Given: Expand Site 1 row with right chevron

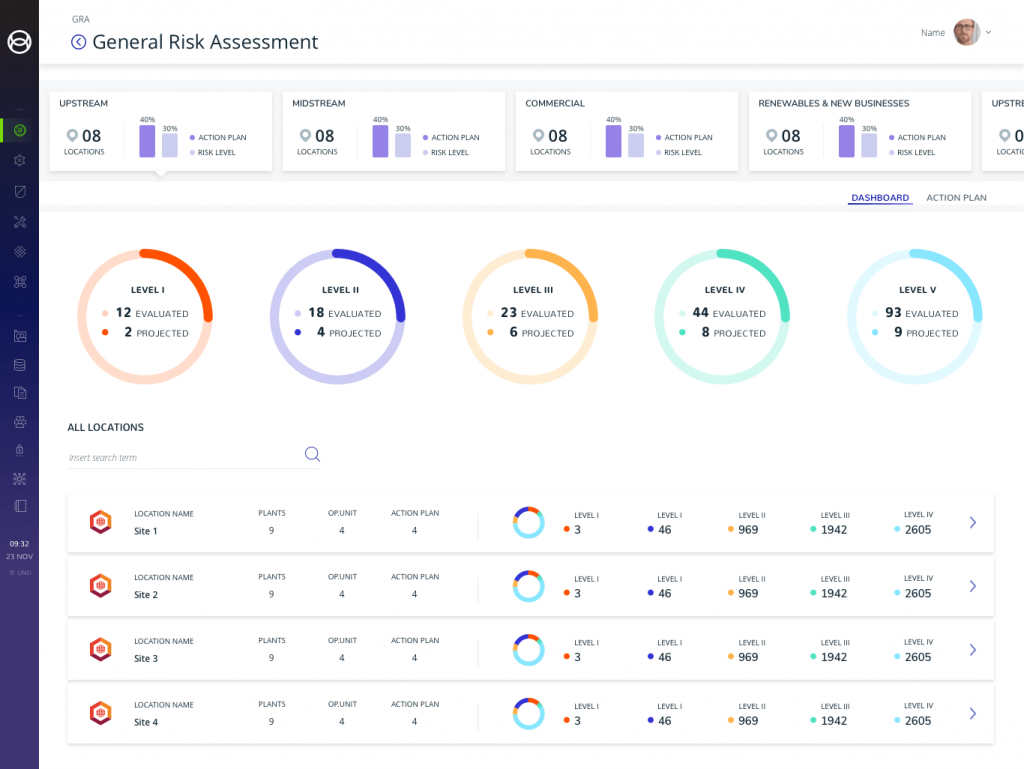Looking at the screenshot, I should 972,522.
